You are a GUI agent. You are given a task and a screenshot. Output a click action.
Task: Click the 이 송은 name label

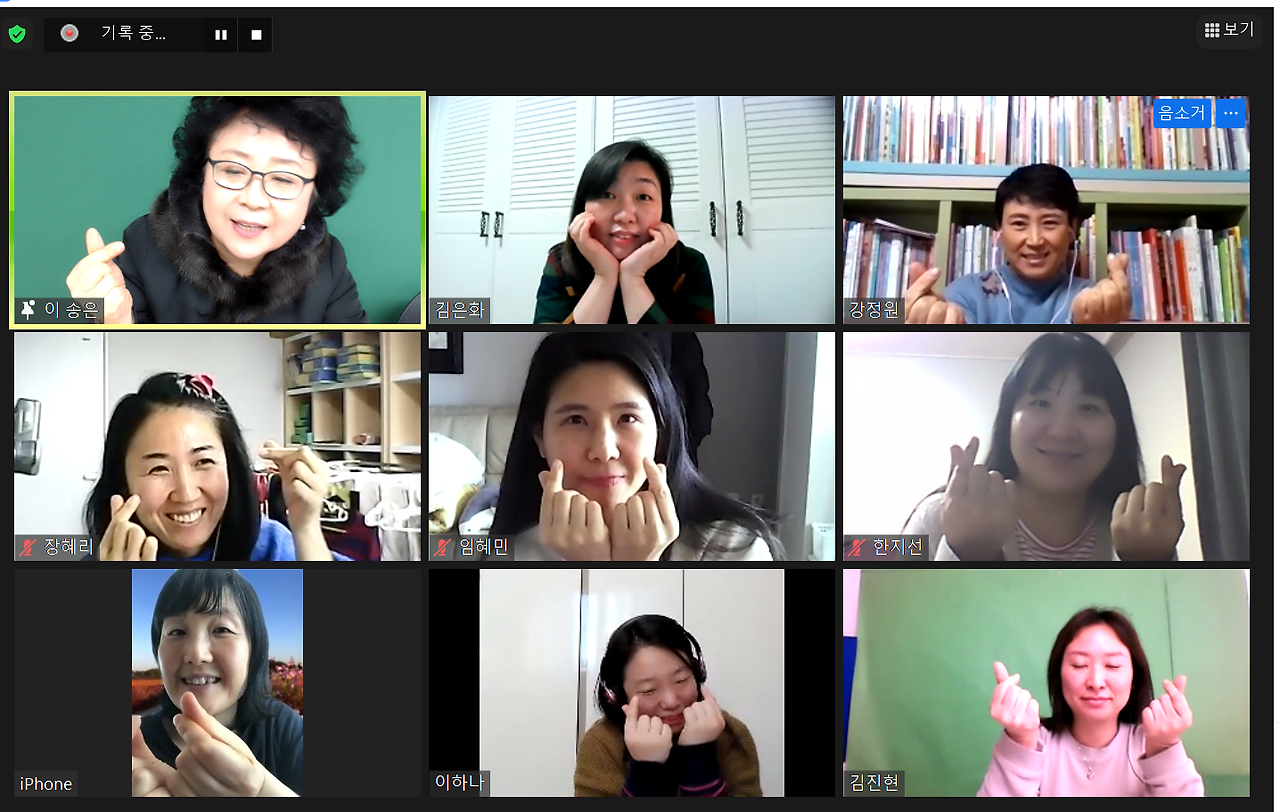point(72,310)
